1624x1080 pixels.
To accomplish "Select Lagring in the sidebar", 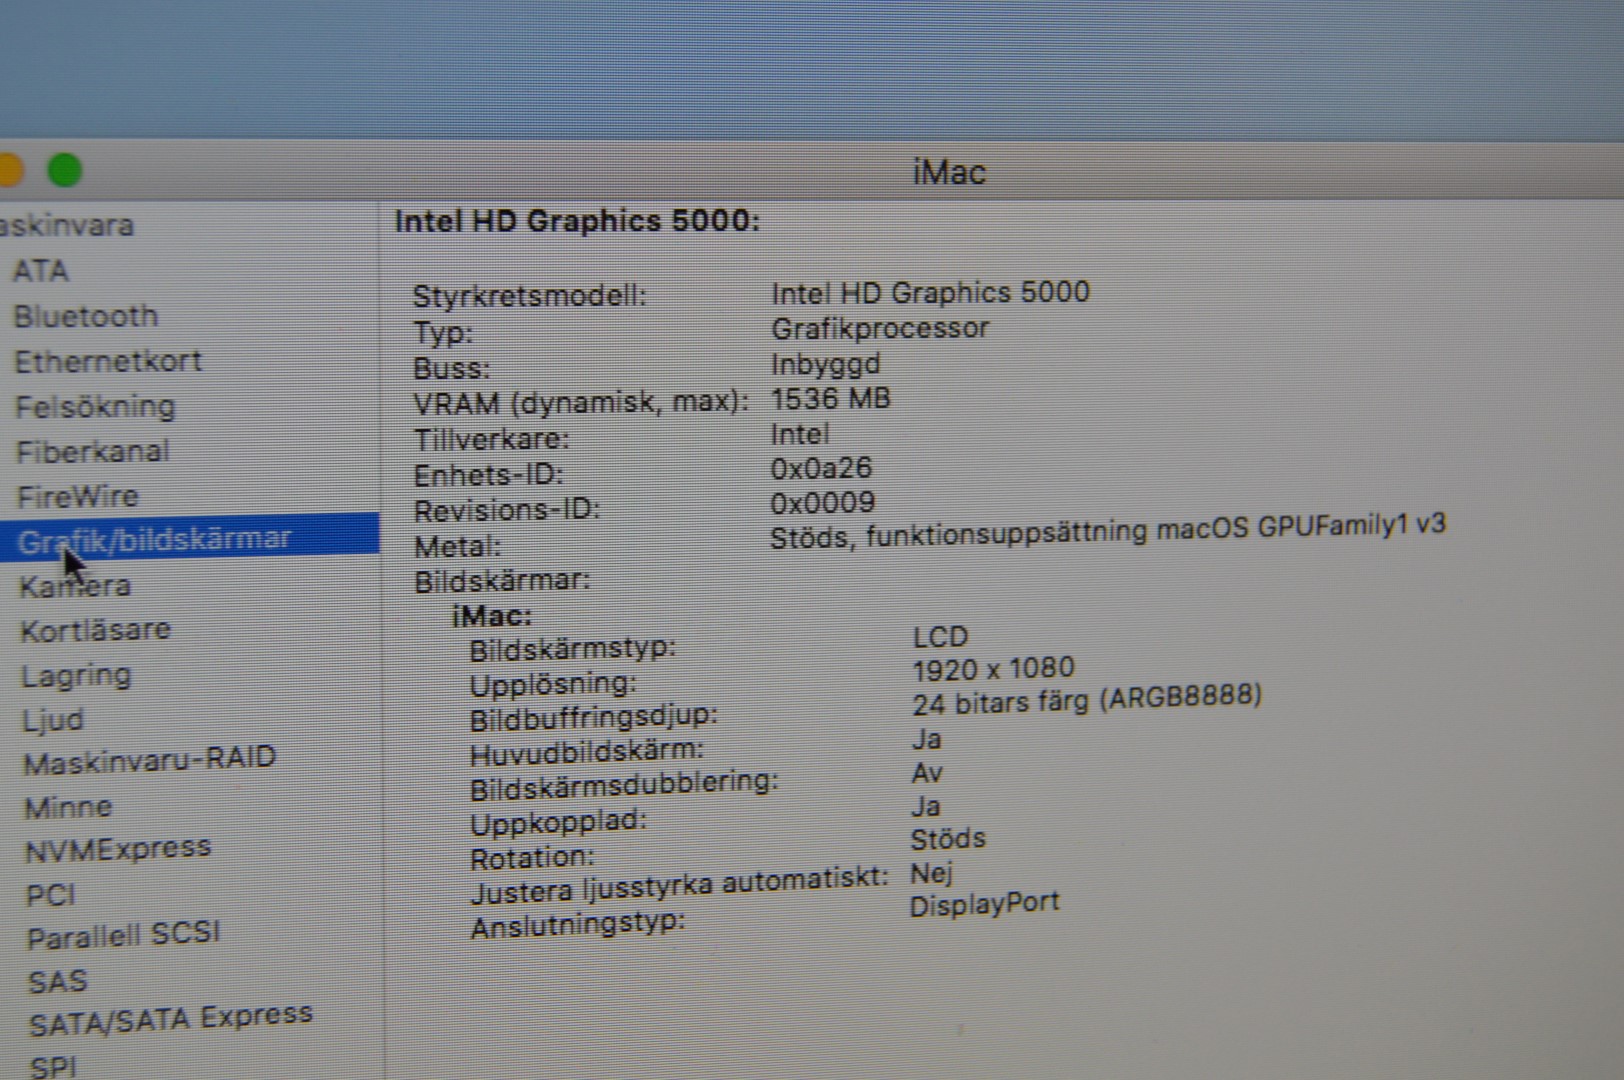I will [76, 675].
